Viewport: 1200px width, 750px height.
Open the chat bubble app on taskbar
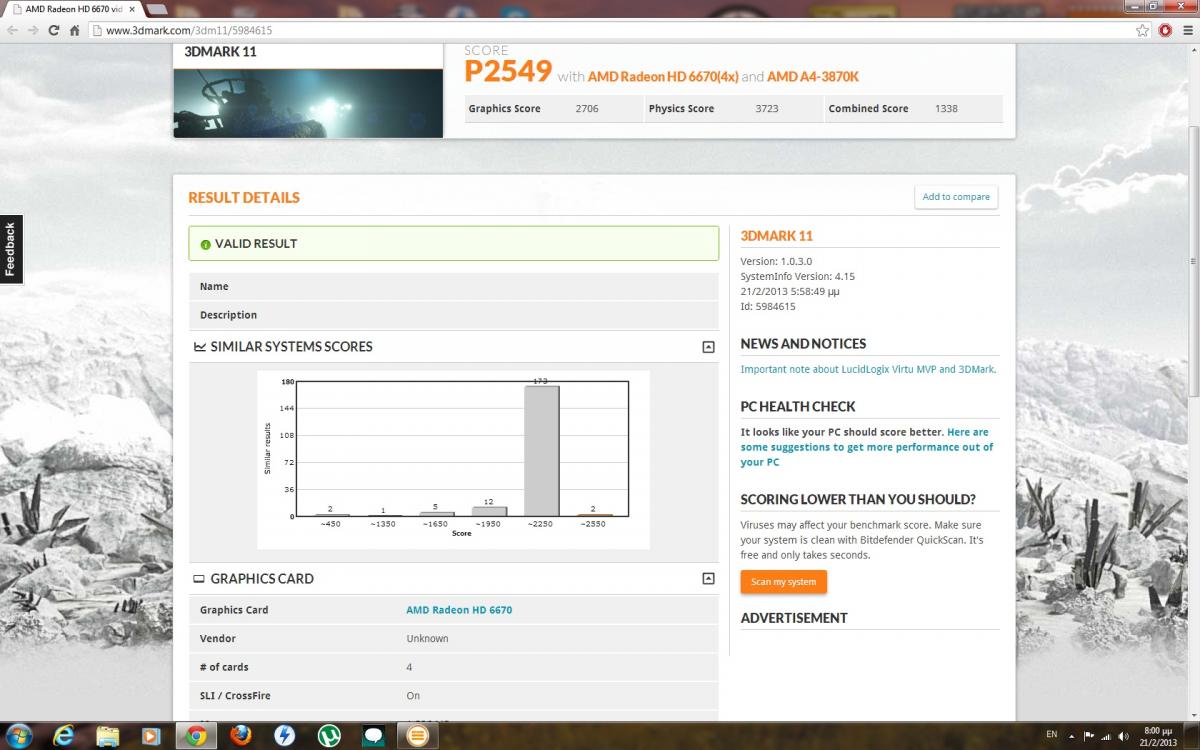pyautogui.click(x=373, y=736)
